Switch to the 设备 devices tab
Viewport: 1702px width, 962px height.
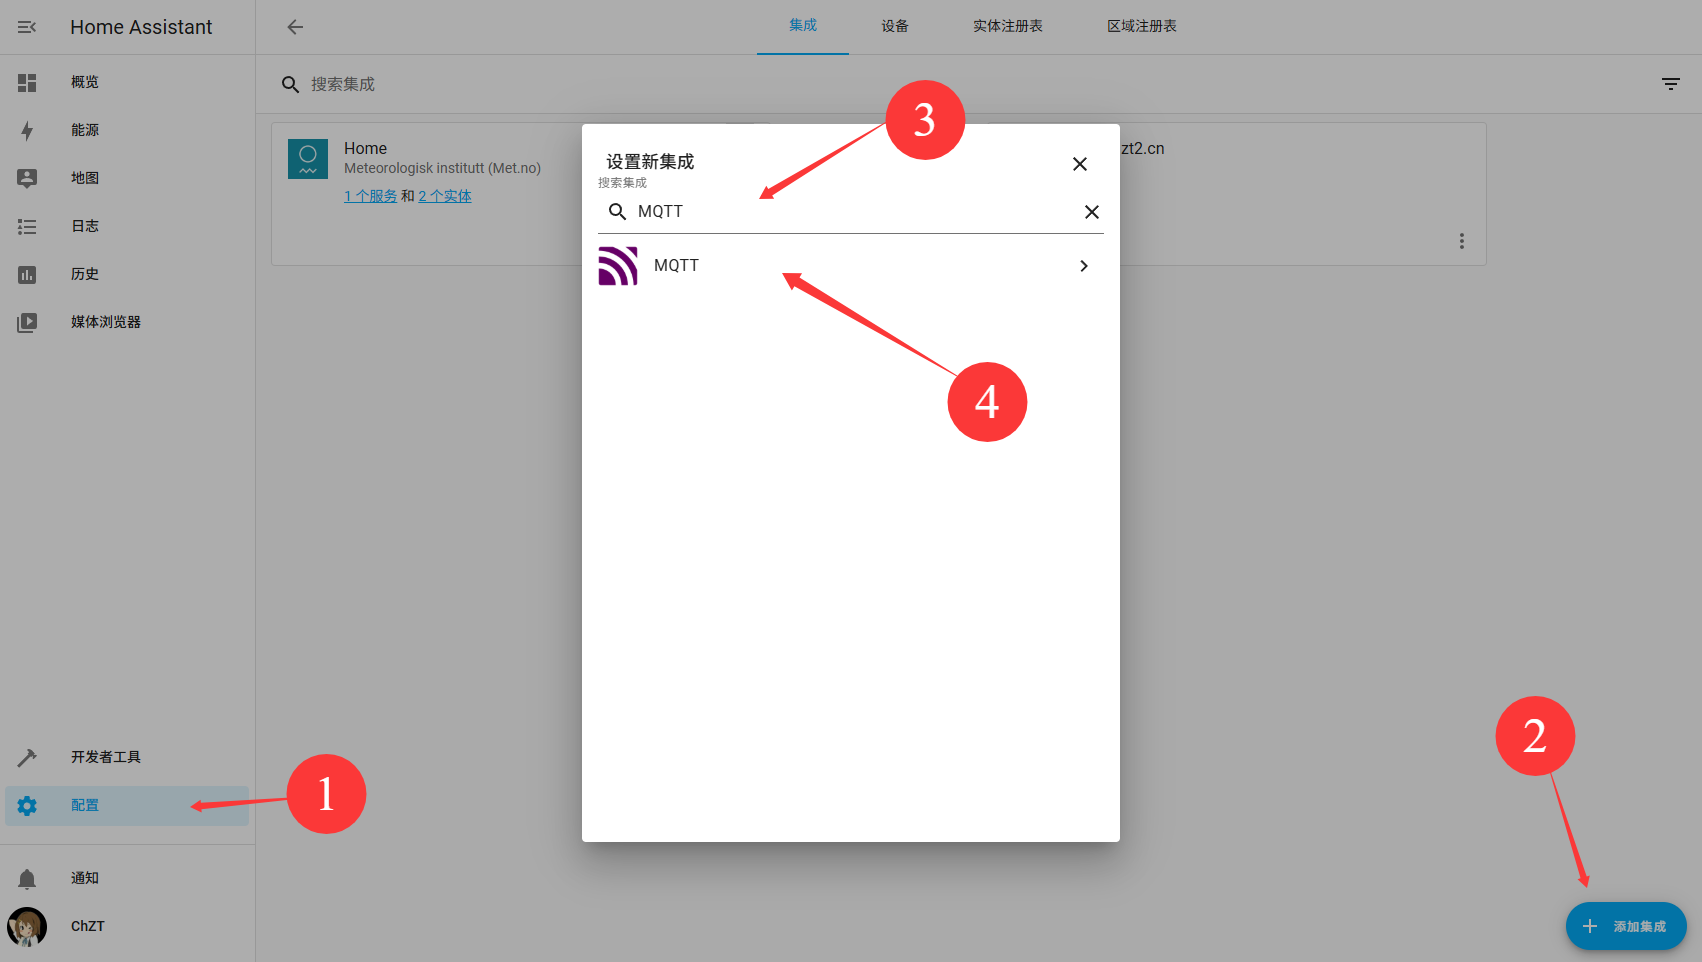coord(895,26)
